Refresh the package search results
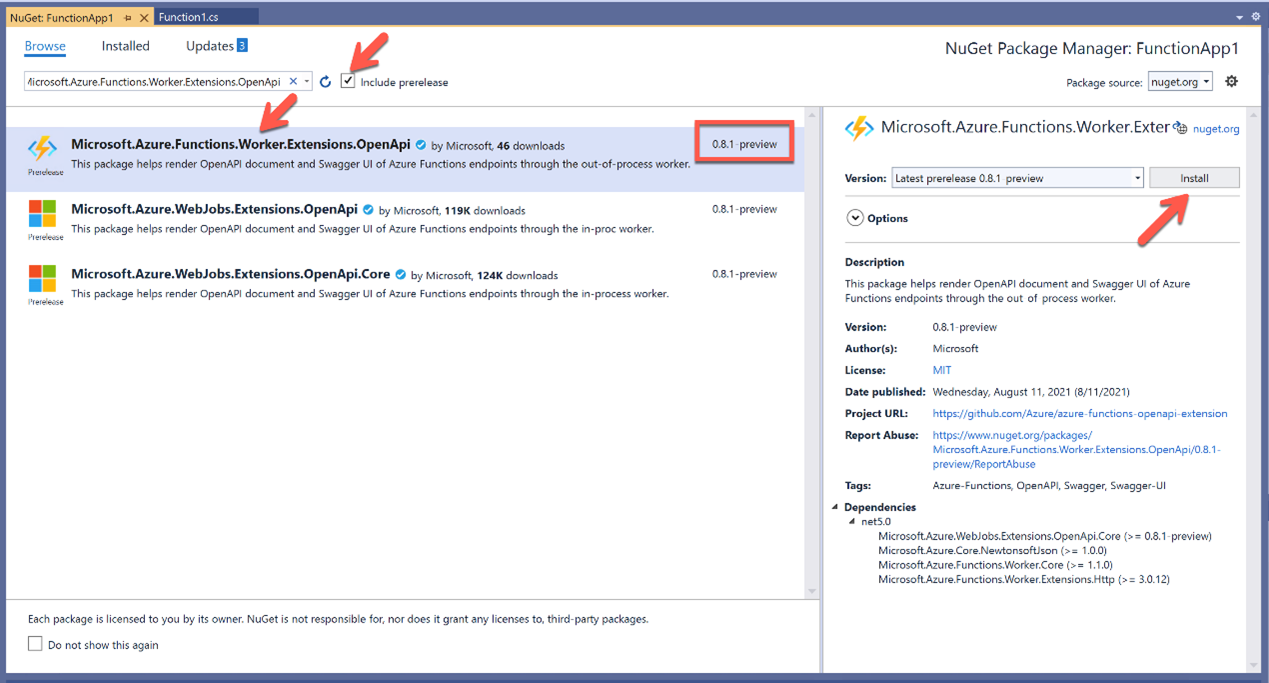1269x683 pixels. click(x=325, y=81)
